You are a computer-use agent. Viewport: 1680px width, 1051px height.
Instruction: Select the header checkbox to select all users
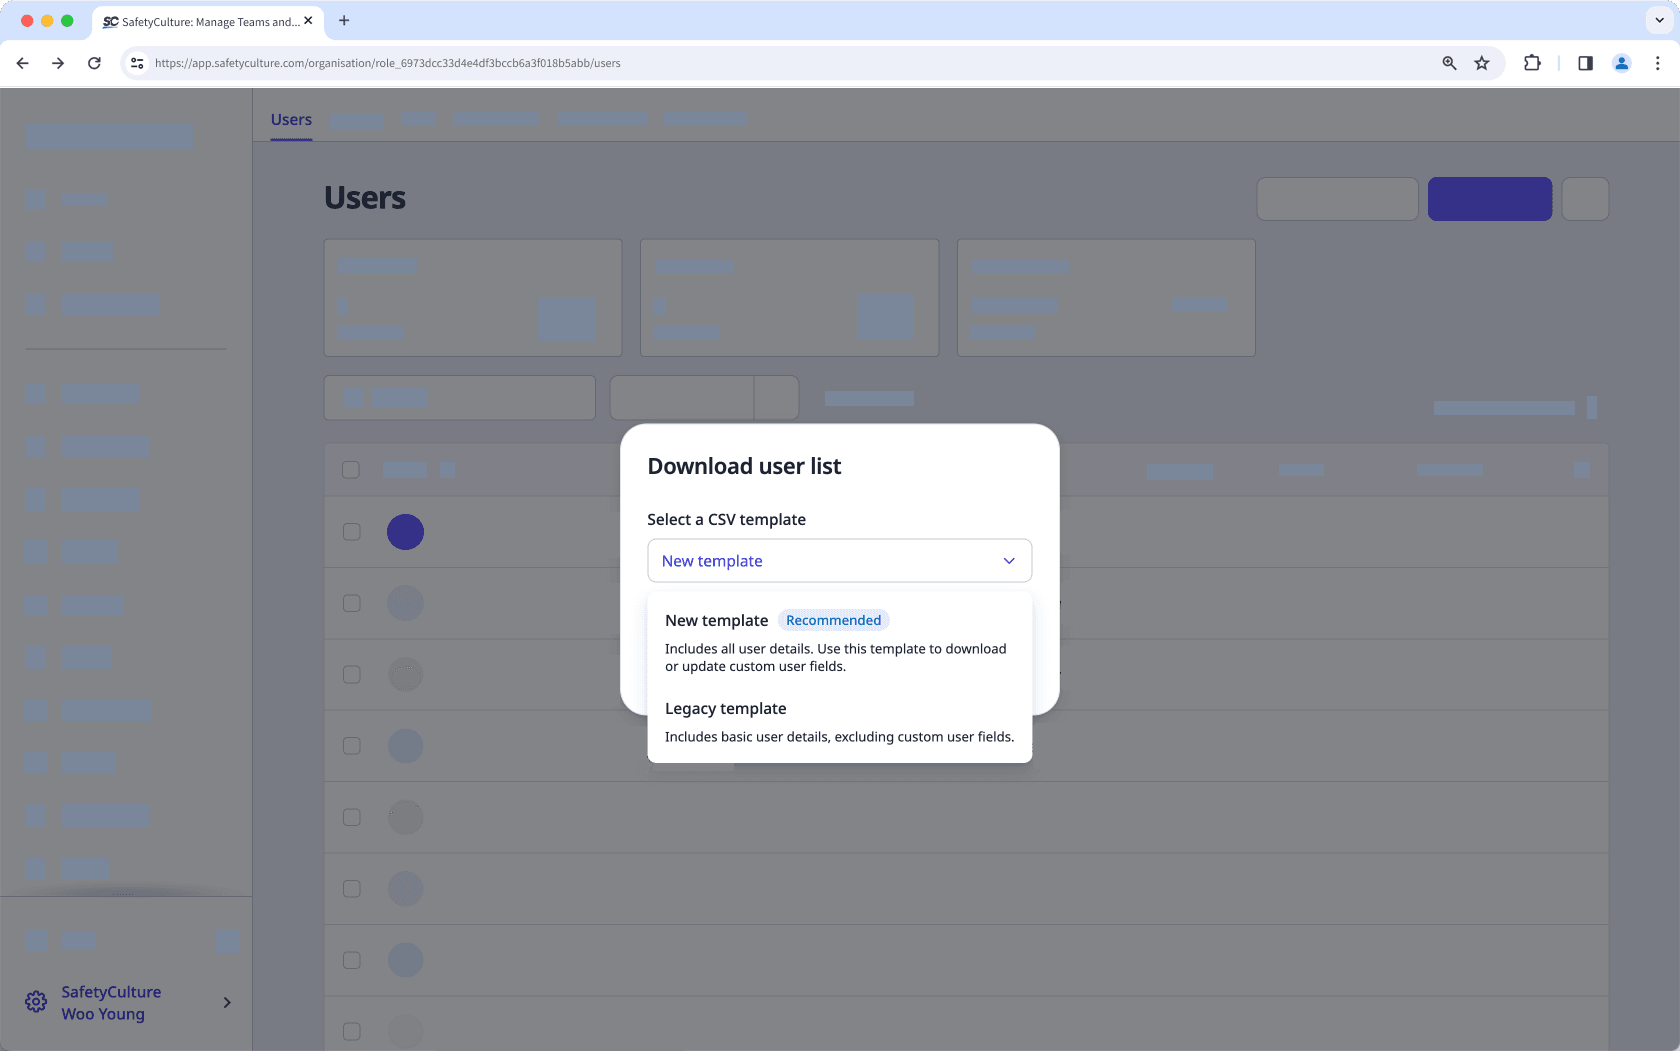click(x=350, y=469)
